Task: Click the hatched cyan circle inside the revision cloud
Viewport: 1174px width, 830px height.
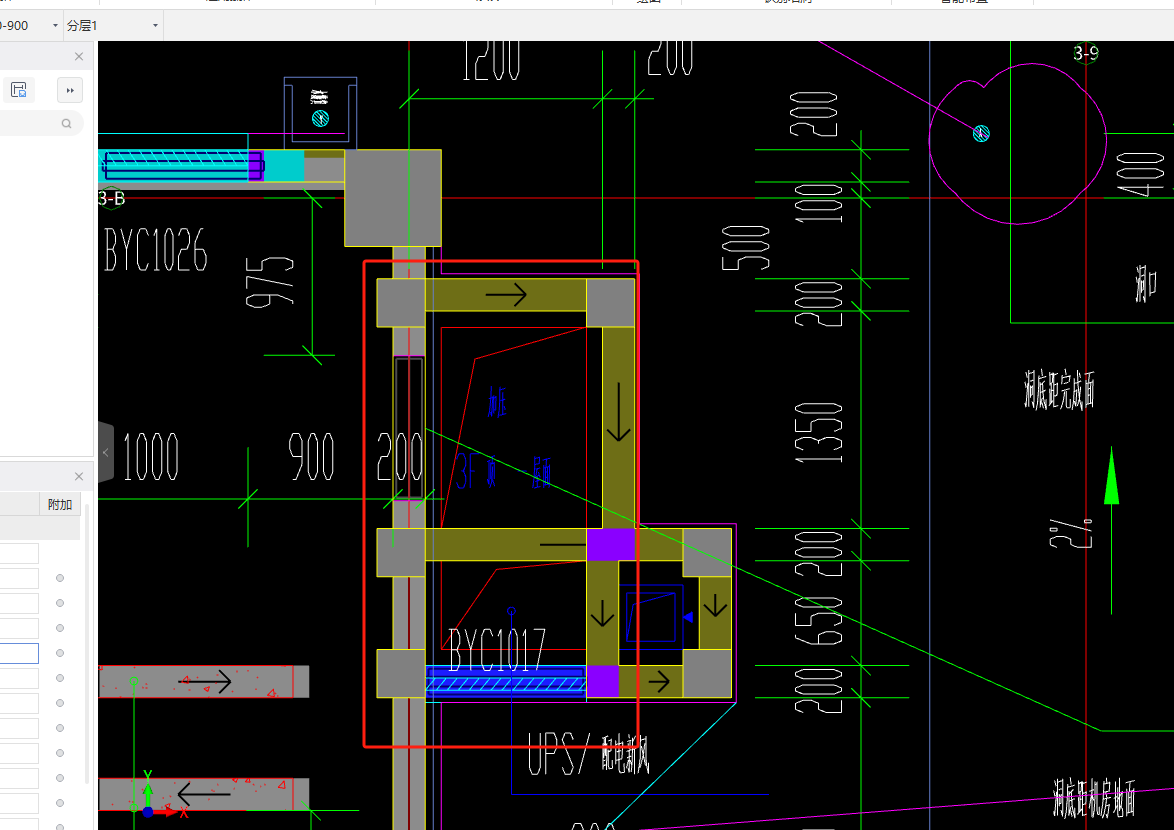Action: click(981, 133)
